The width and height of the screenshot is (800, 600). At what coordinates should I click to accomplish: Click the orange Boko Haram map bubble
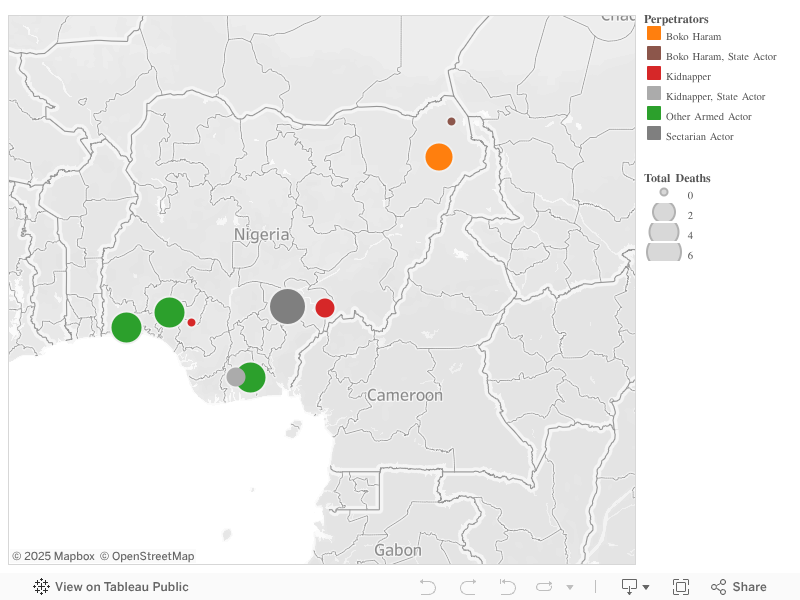(x=439, y=157)
